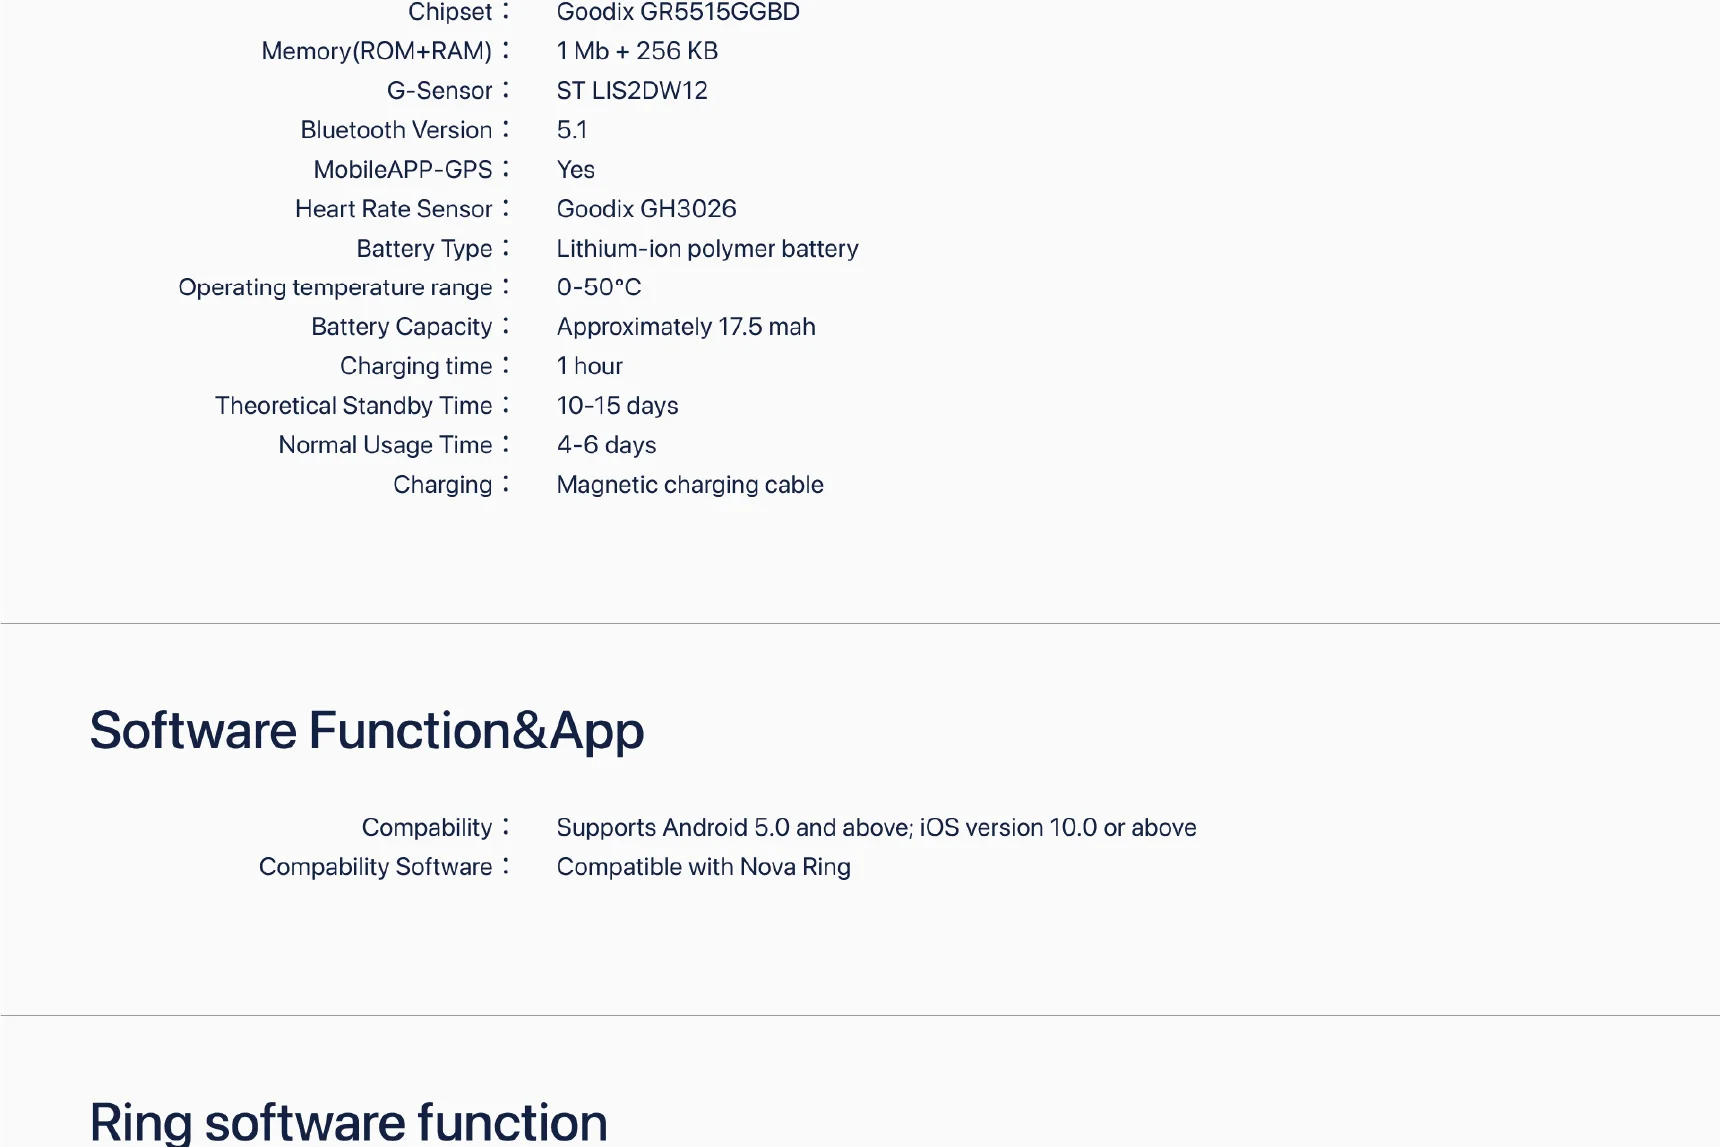This screenshot has height=1147, width=1720.
Task: Click the 4-6 days usage value
Action: [x=606, y=445]
